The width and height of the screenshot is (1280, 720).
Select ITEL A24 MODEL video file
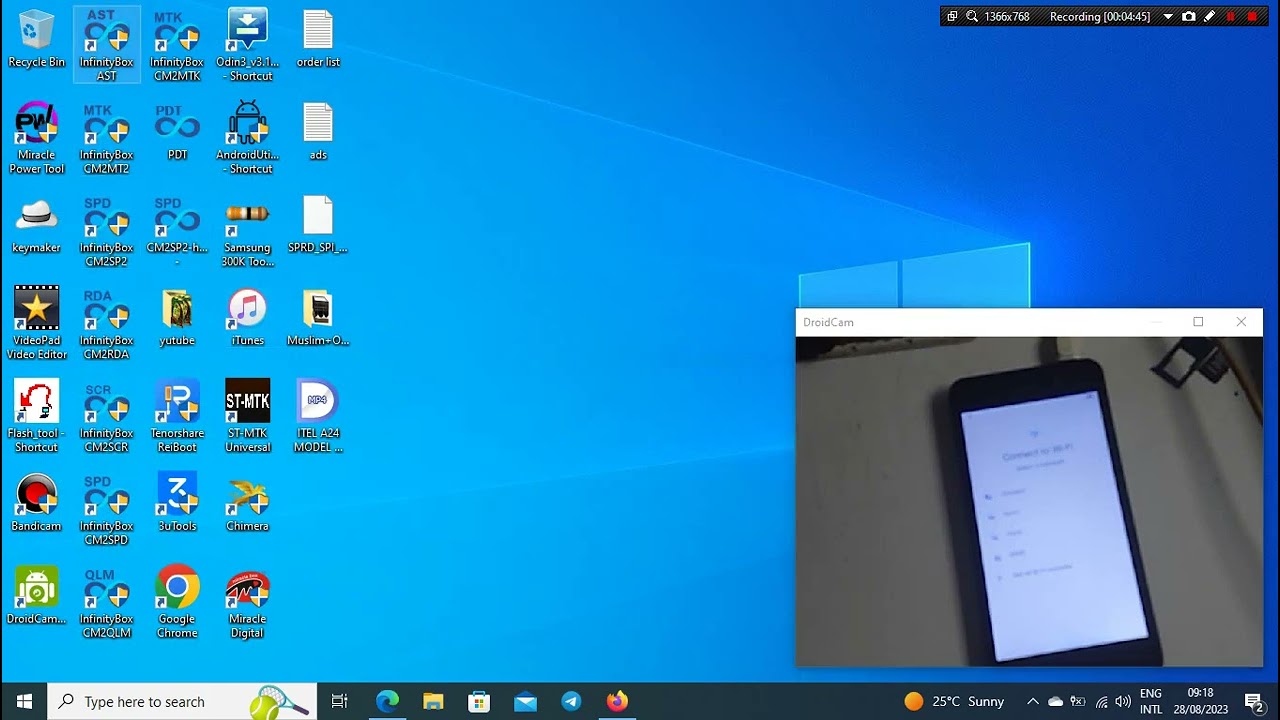click(318, 417)
